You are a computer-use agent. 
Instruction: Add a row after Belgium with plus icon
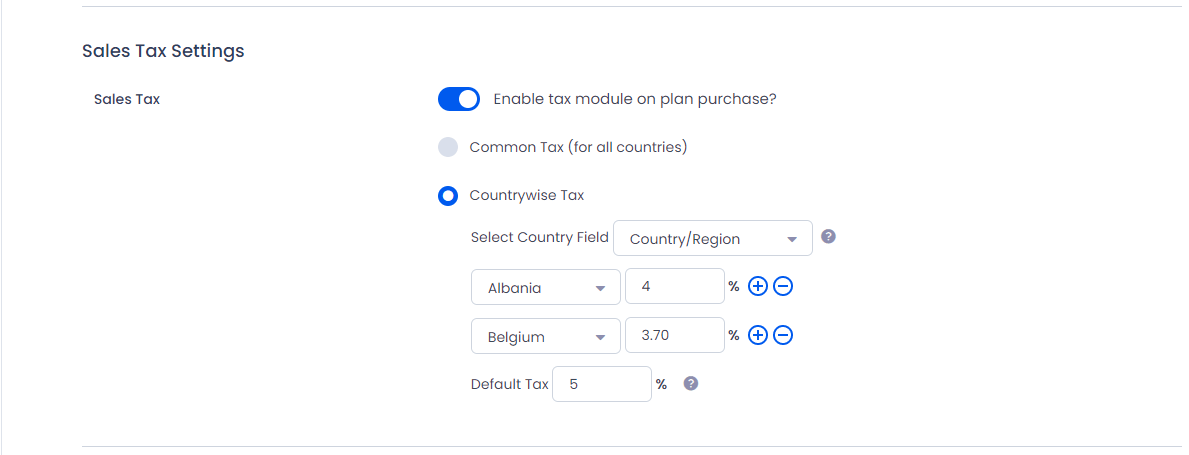coord(758,335)
